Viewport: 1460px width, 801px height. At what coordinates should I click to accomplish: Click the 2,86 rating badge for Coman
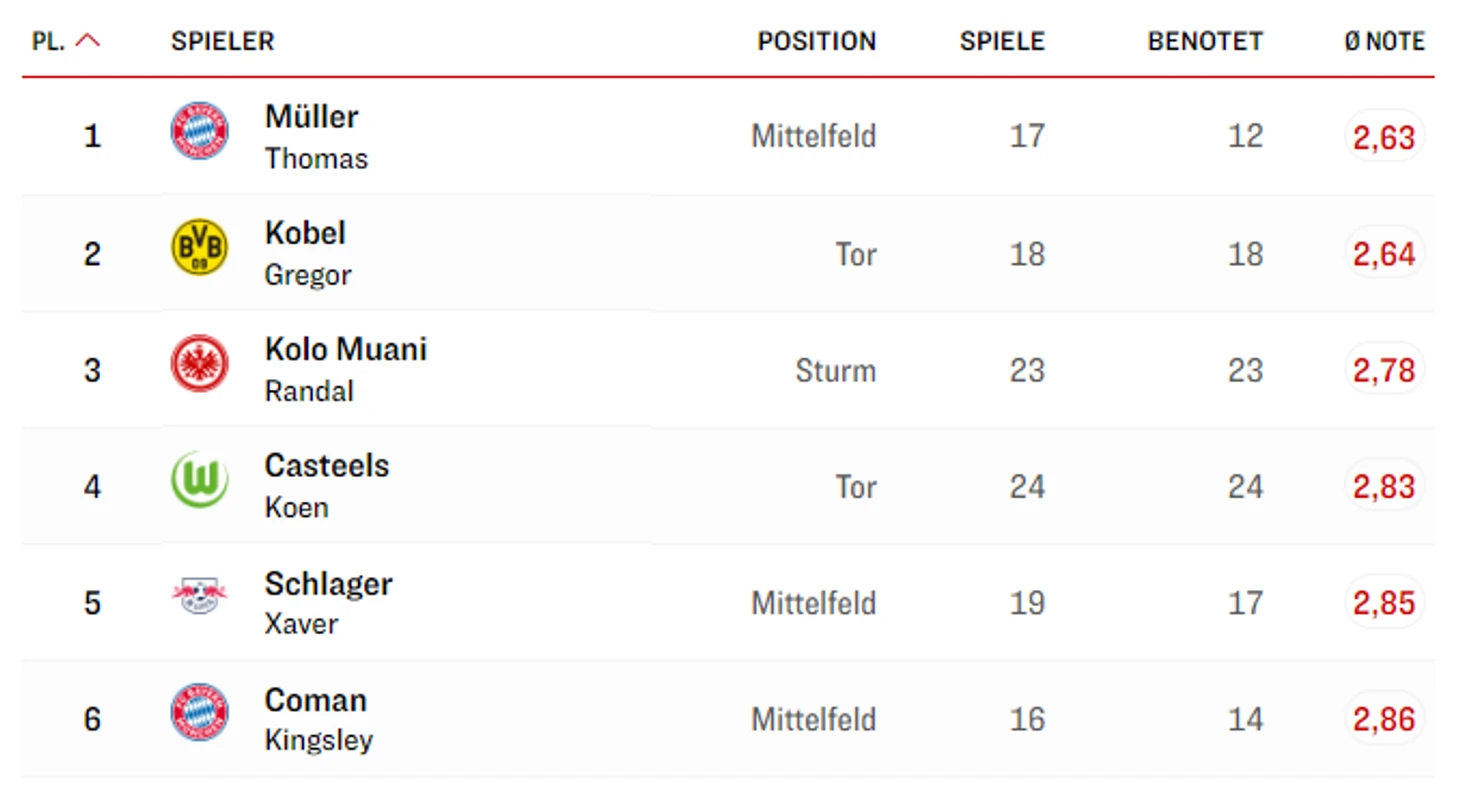1384,719
